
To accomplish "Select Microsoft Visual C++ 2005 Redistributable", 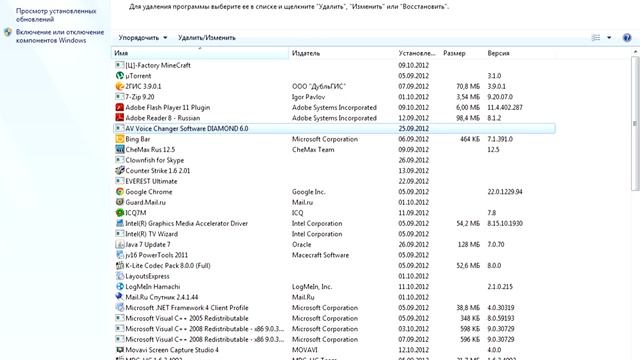I will click(x=334, y=318).
